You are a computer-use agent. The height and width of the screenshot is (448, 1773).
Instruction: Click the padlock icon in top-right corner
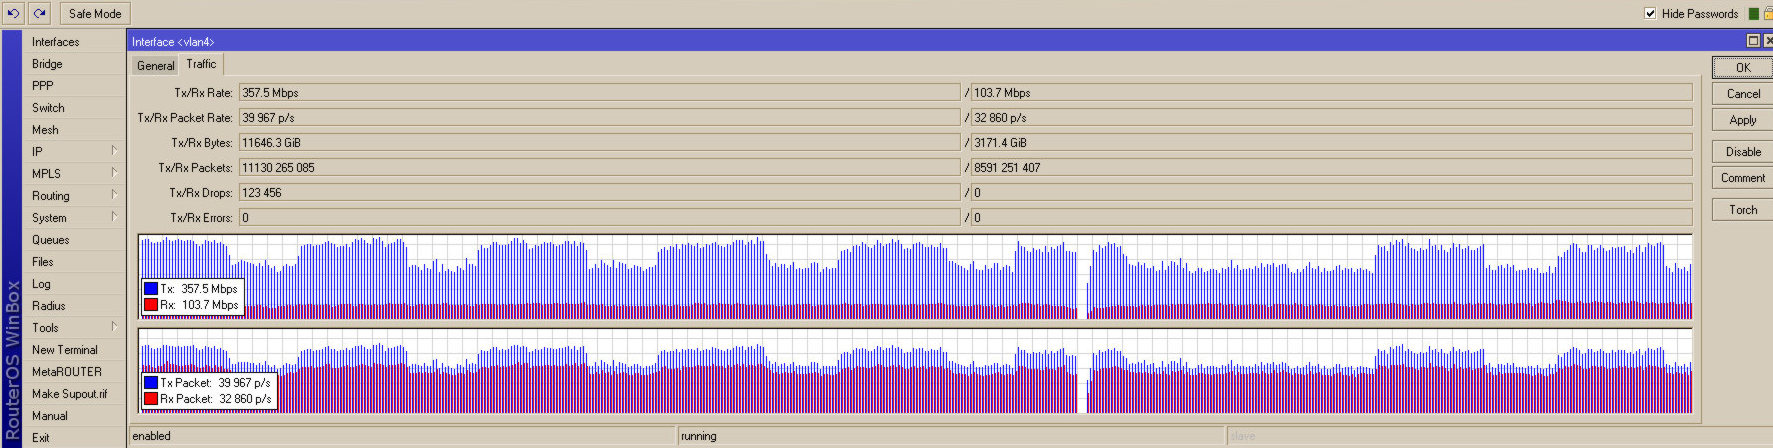coord(1768,14)
